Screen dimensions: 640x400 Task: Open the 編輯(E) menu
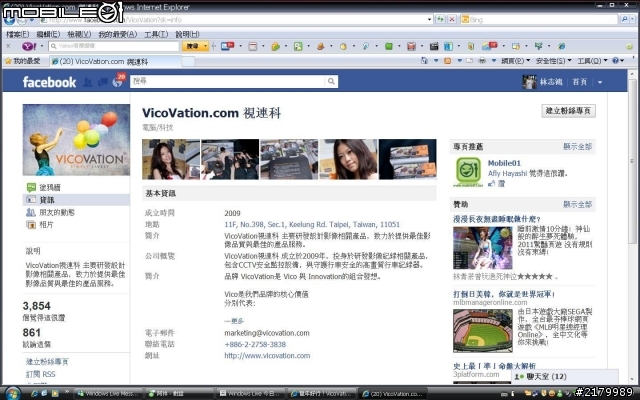click(x=48, y=34)
